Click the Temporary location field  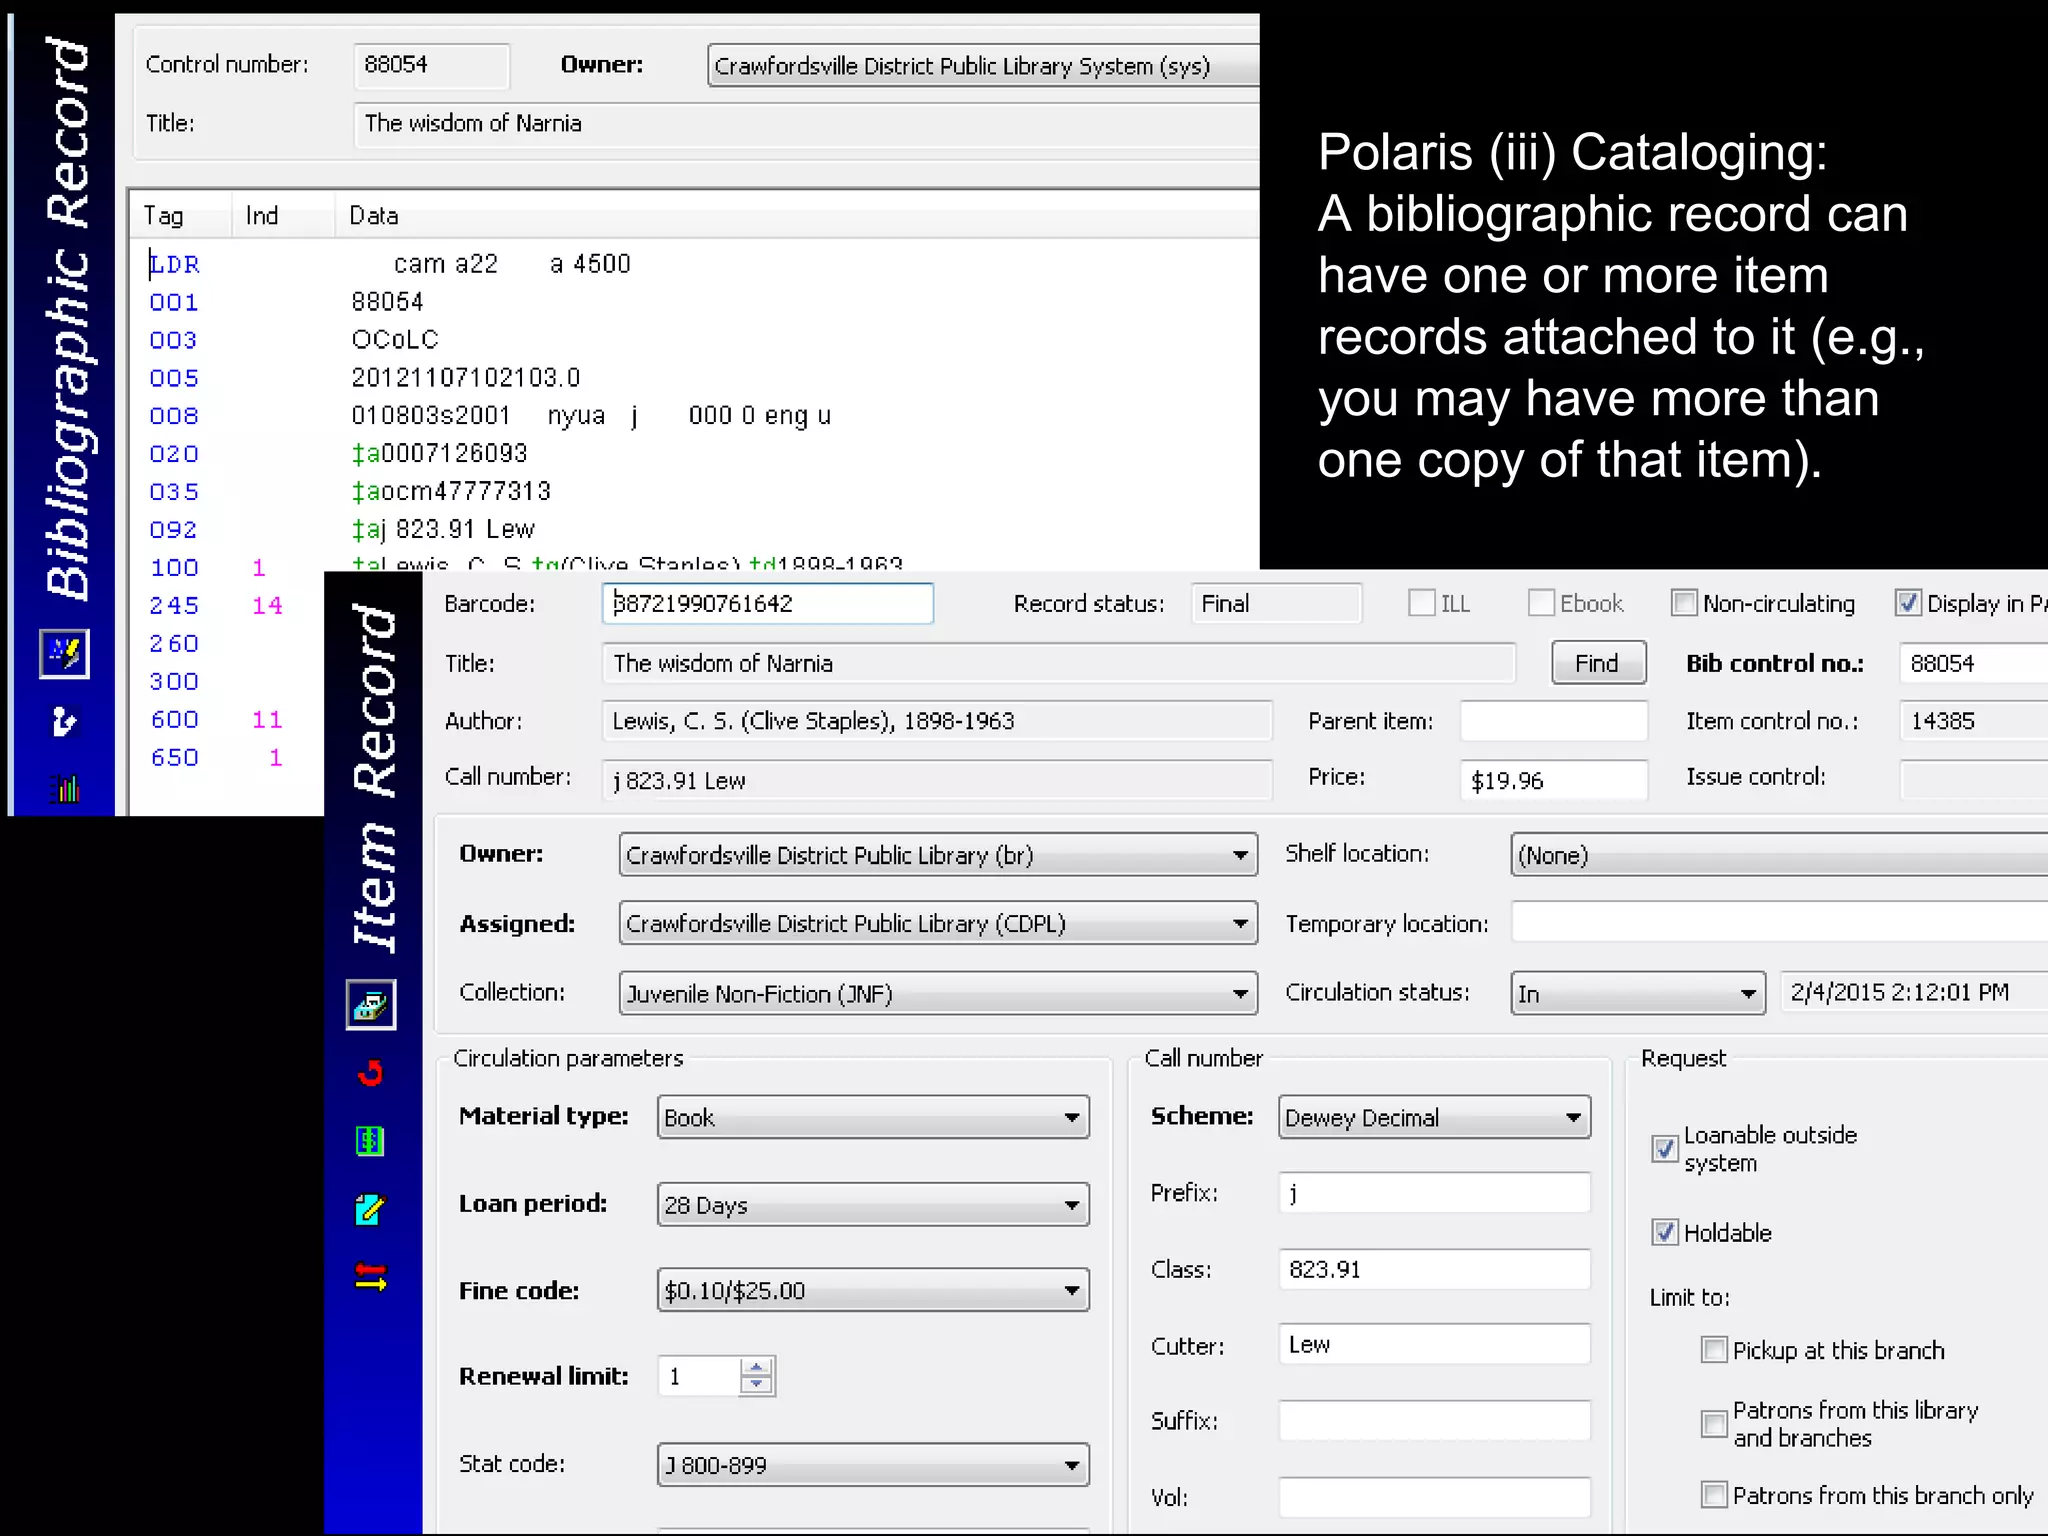pos(1779,923)
